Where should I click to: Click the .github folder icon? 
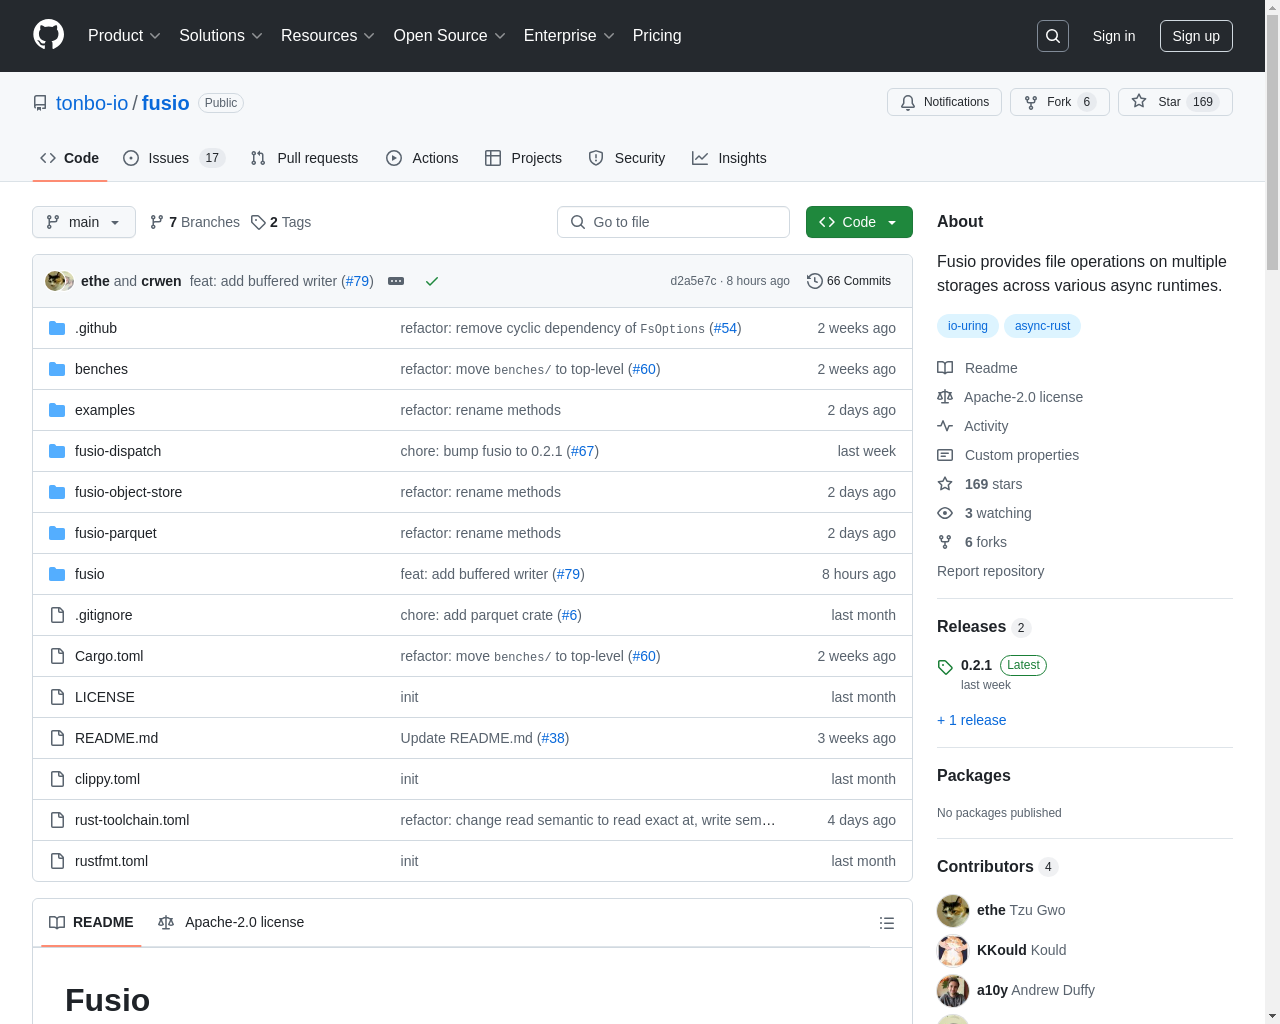pos(57,328)
